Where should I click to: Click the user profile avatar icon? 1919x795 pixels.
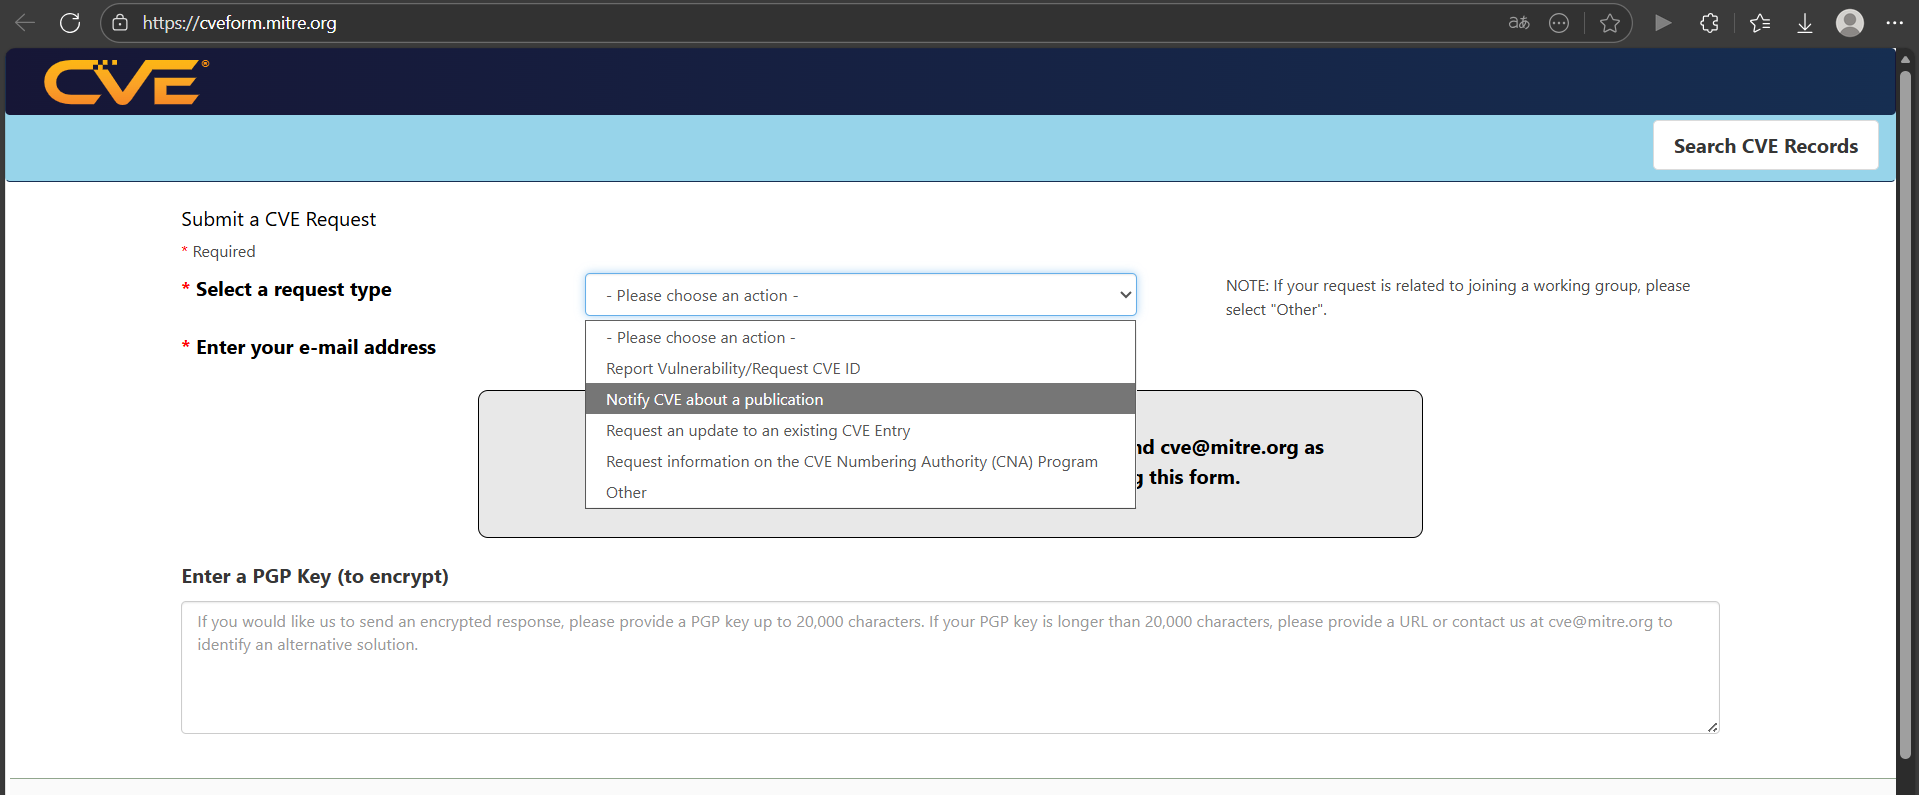1850,23
